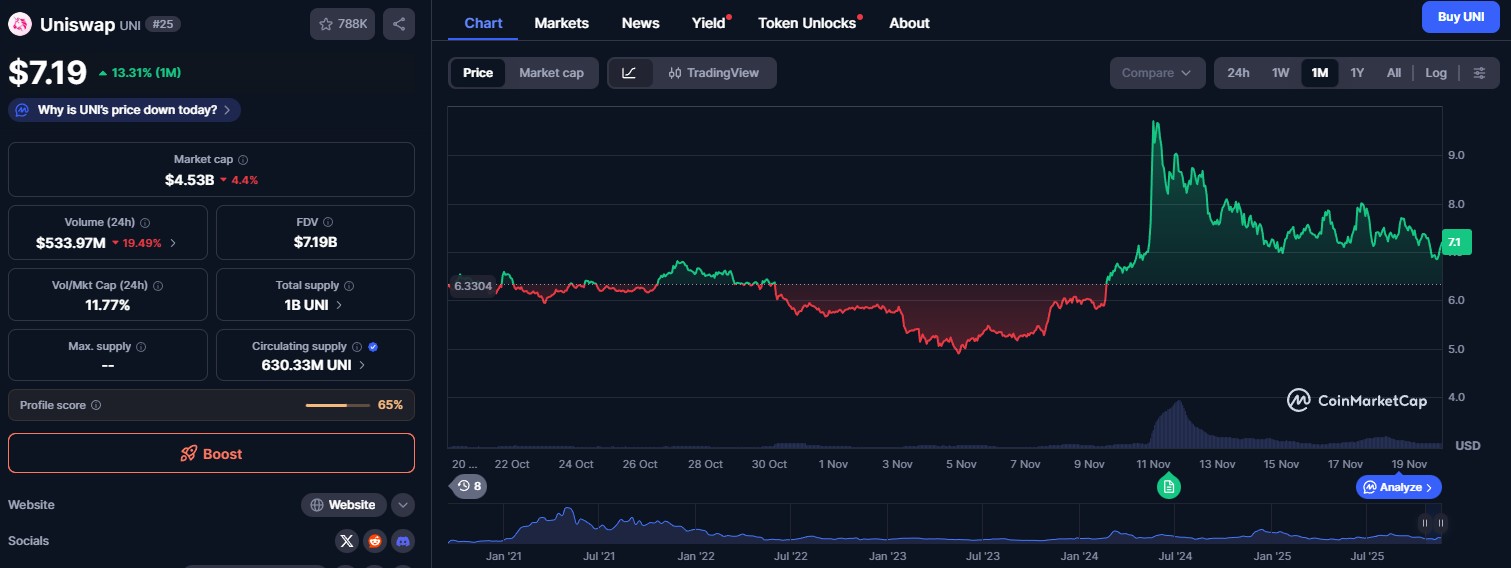Expand Volume (24h) details chevron
The height and width of the screenshot is (568, 1511).
click(x=174, y=243)
